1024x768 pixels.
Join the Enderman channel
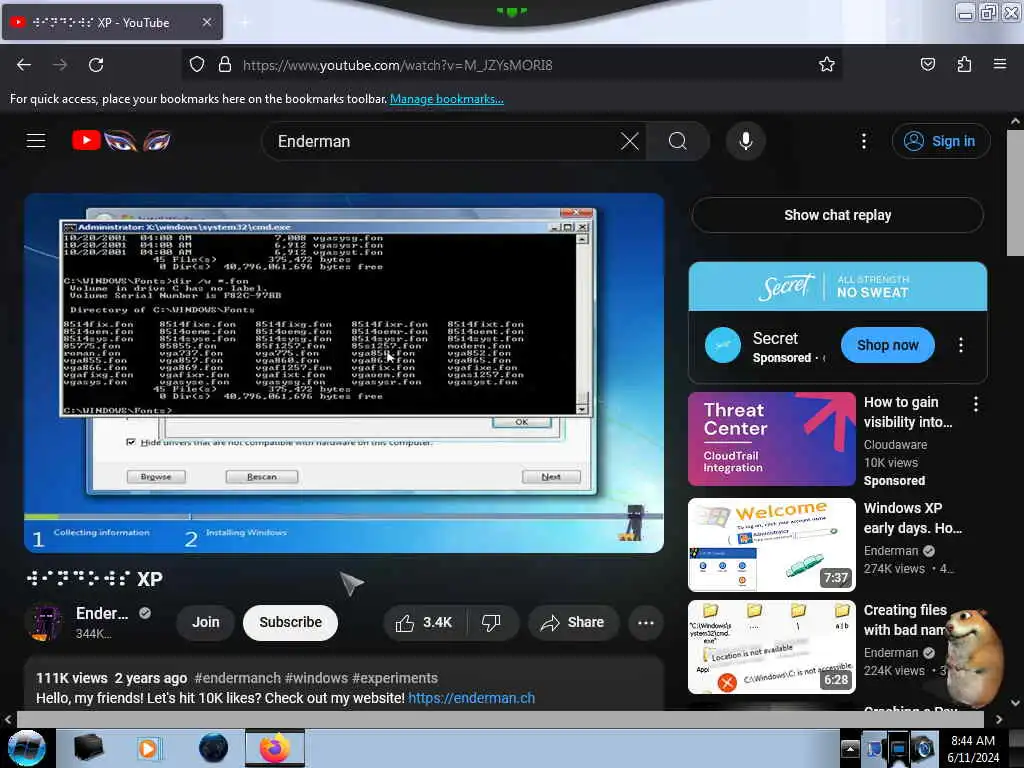point(206,622)
